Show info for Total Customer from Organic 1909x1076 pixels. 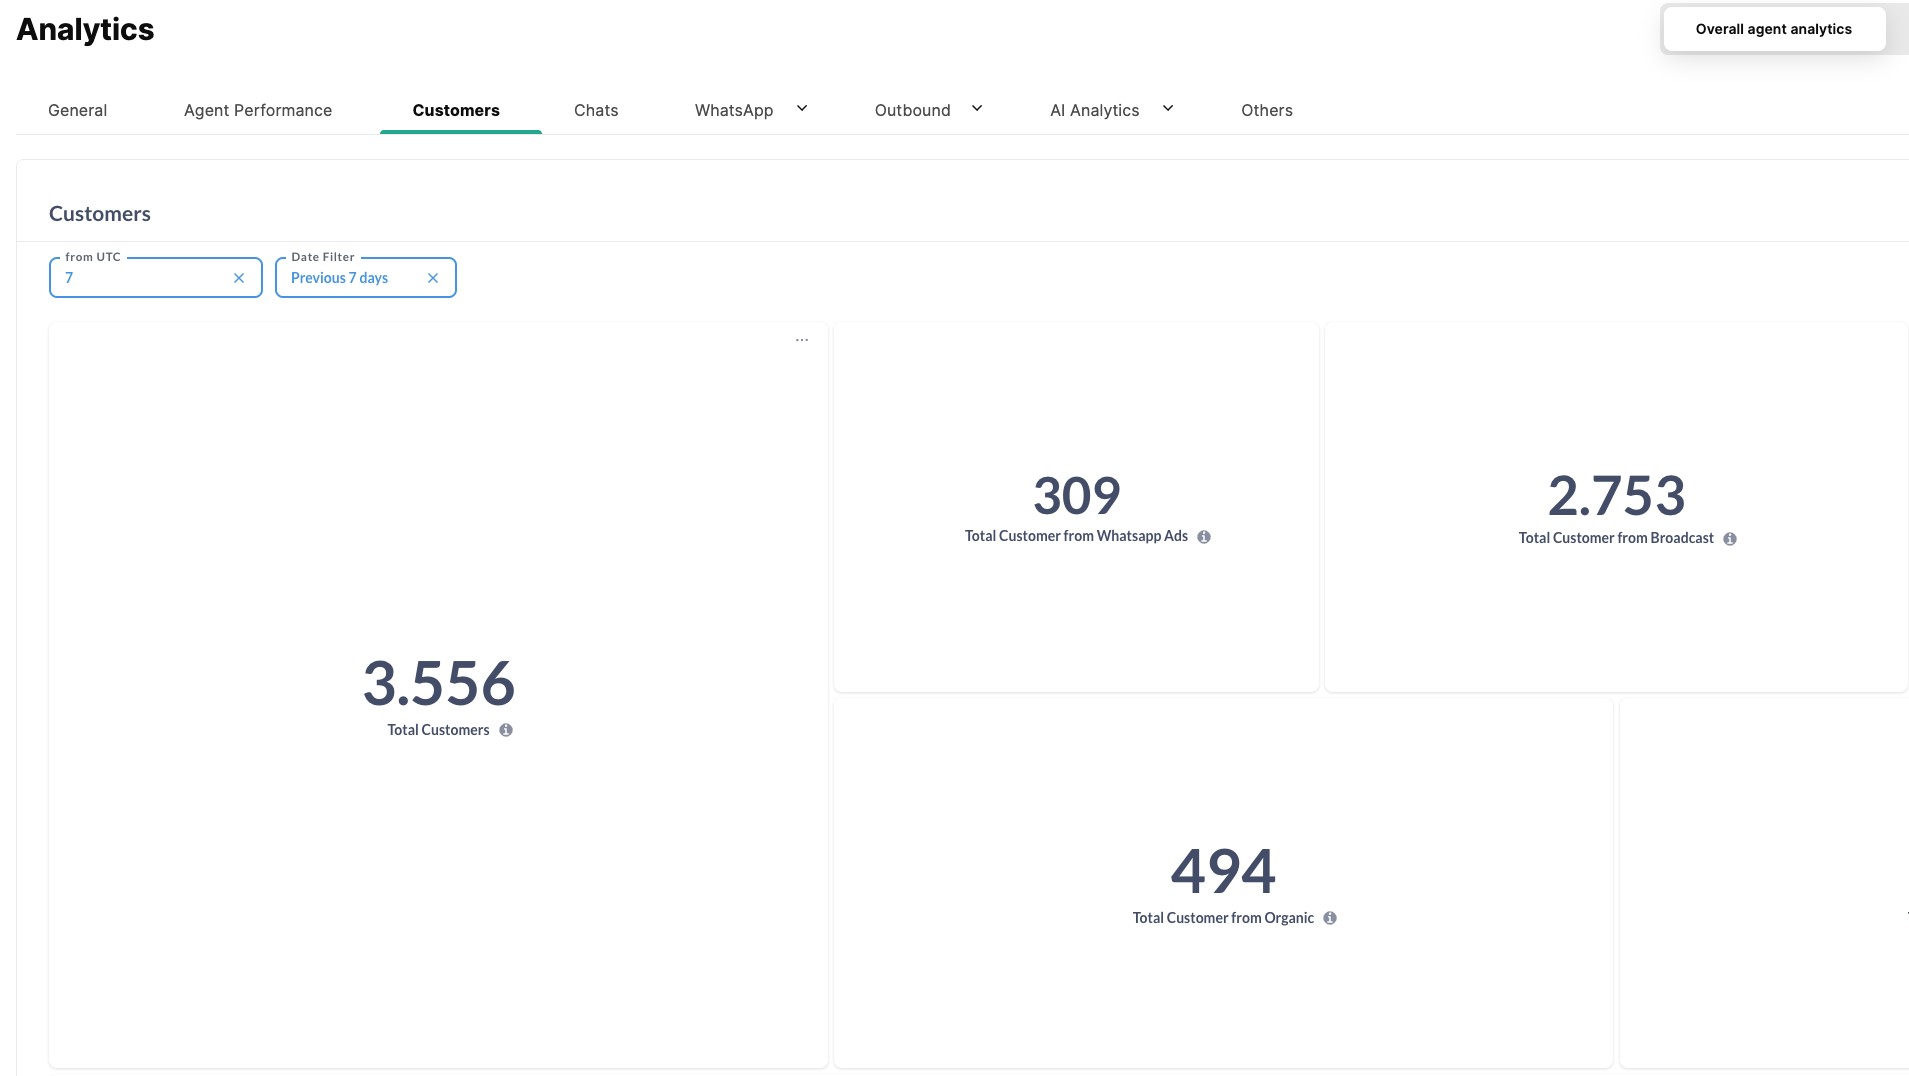pyautogui.click(x=1330, y=918)
